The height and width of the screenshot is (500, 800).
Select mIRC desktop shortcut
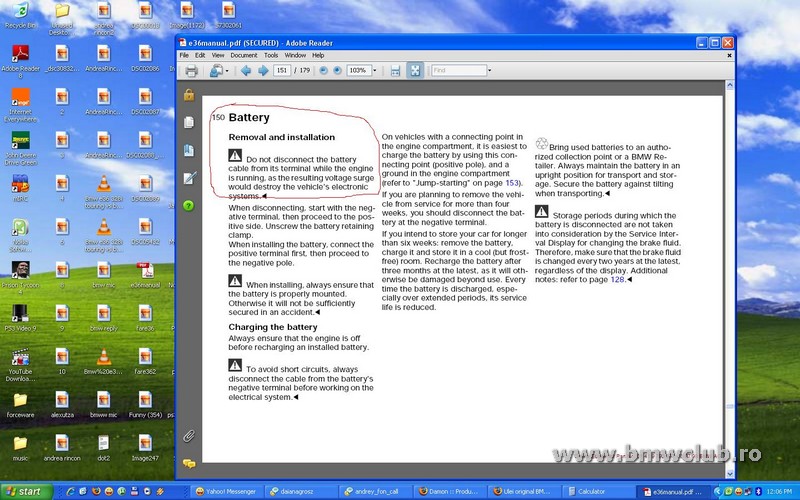click(20, 189)
